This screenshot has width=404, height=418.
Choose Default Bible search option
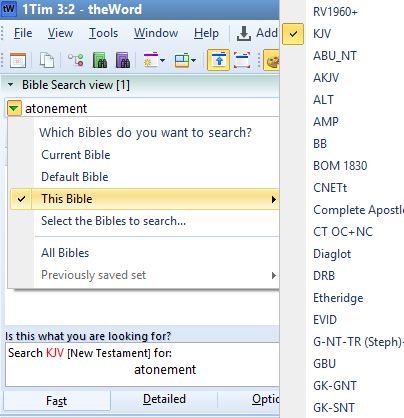coord(75,177)
